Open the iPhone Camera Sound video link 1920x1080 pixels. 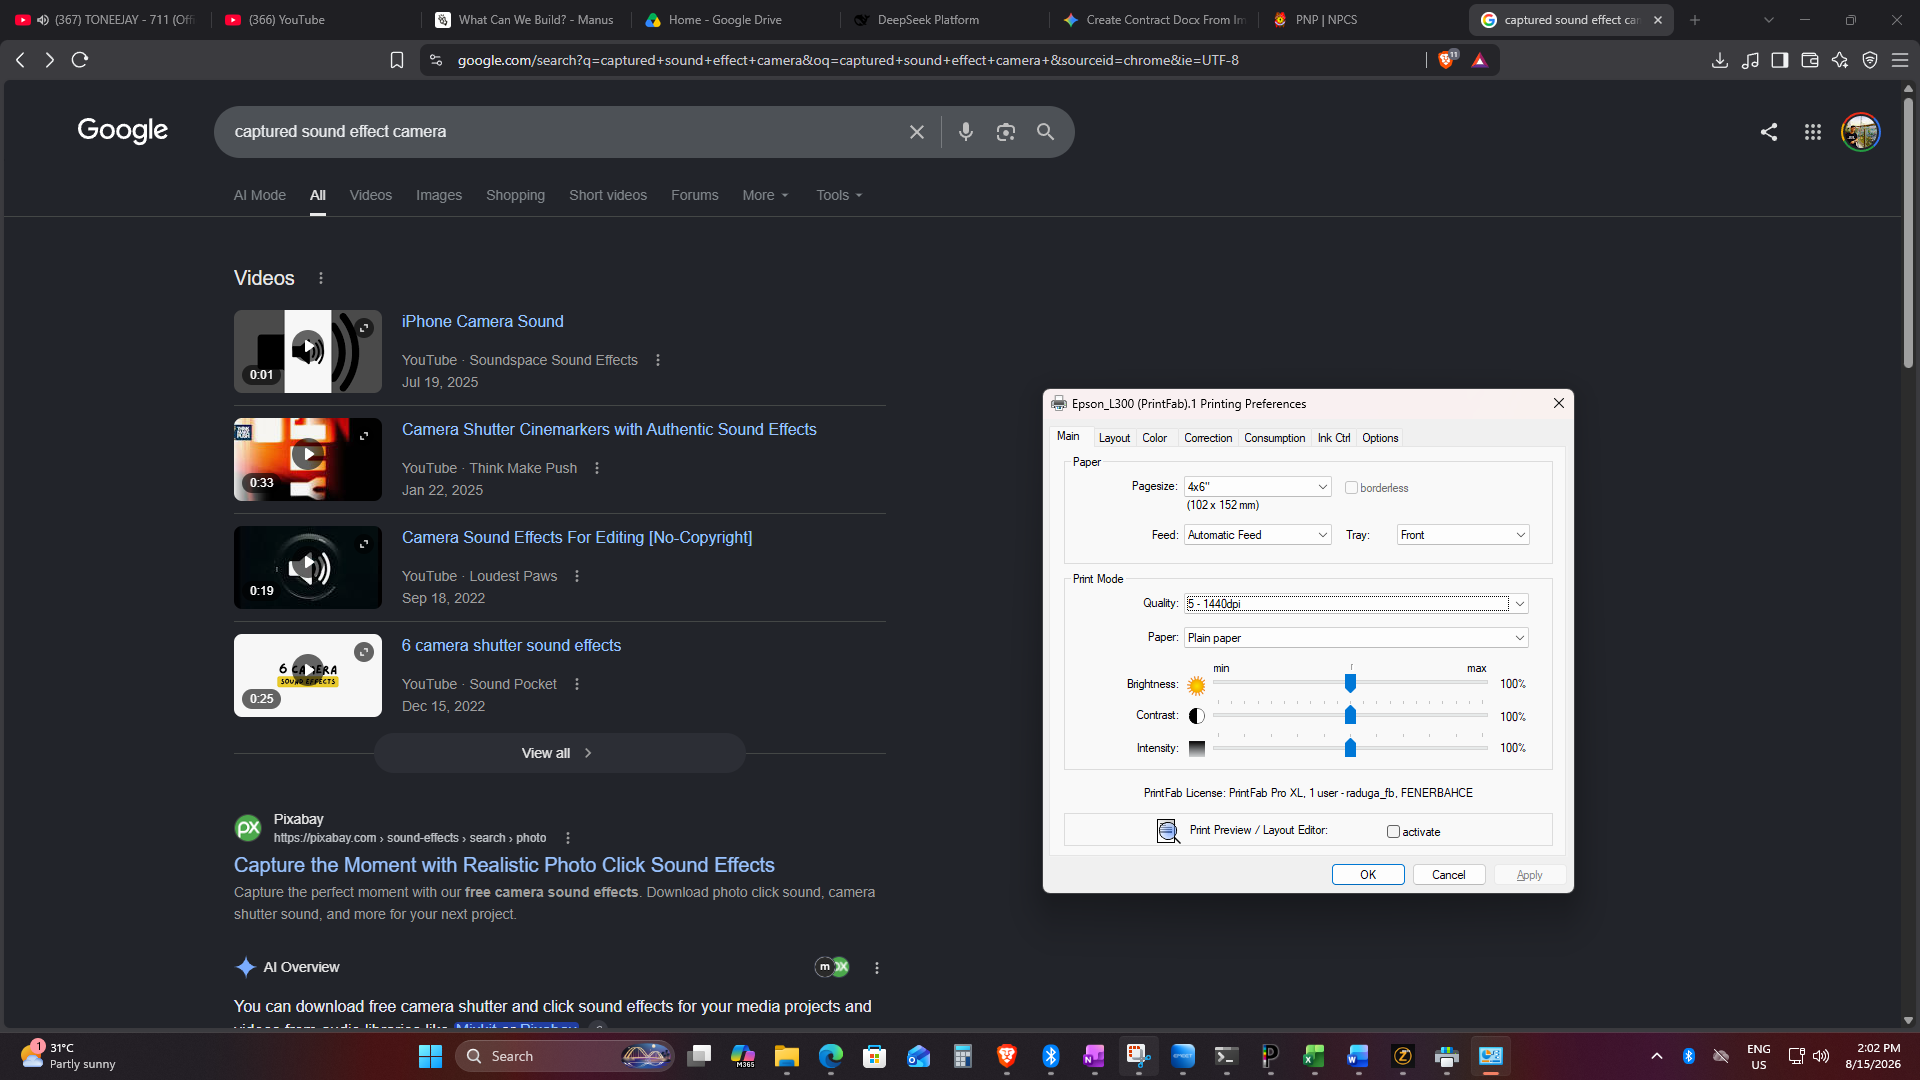[x=483, y=321]
